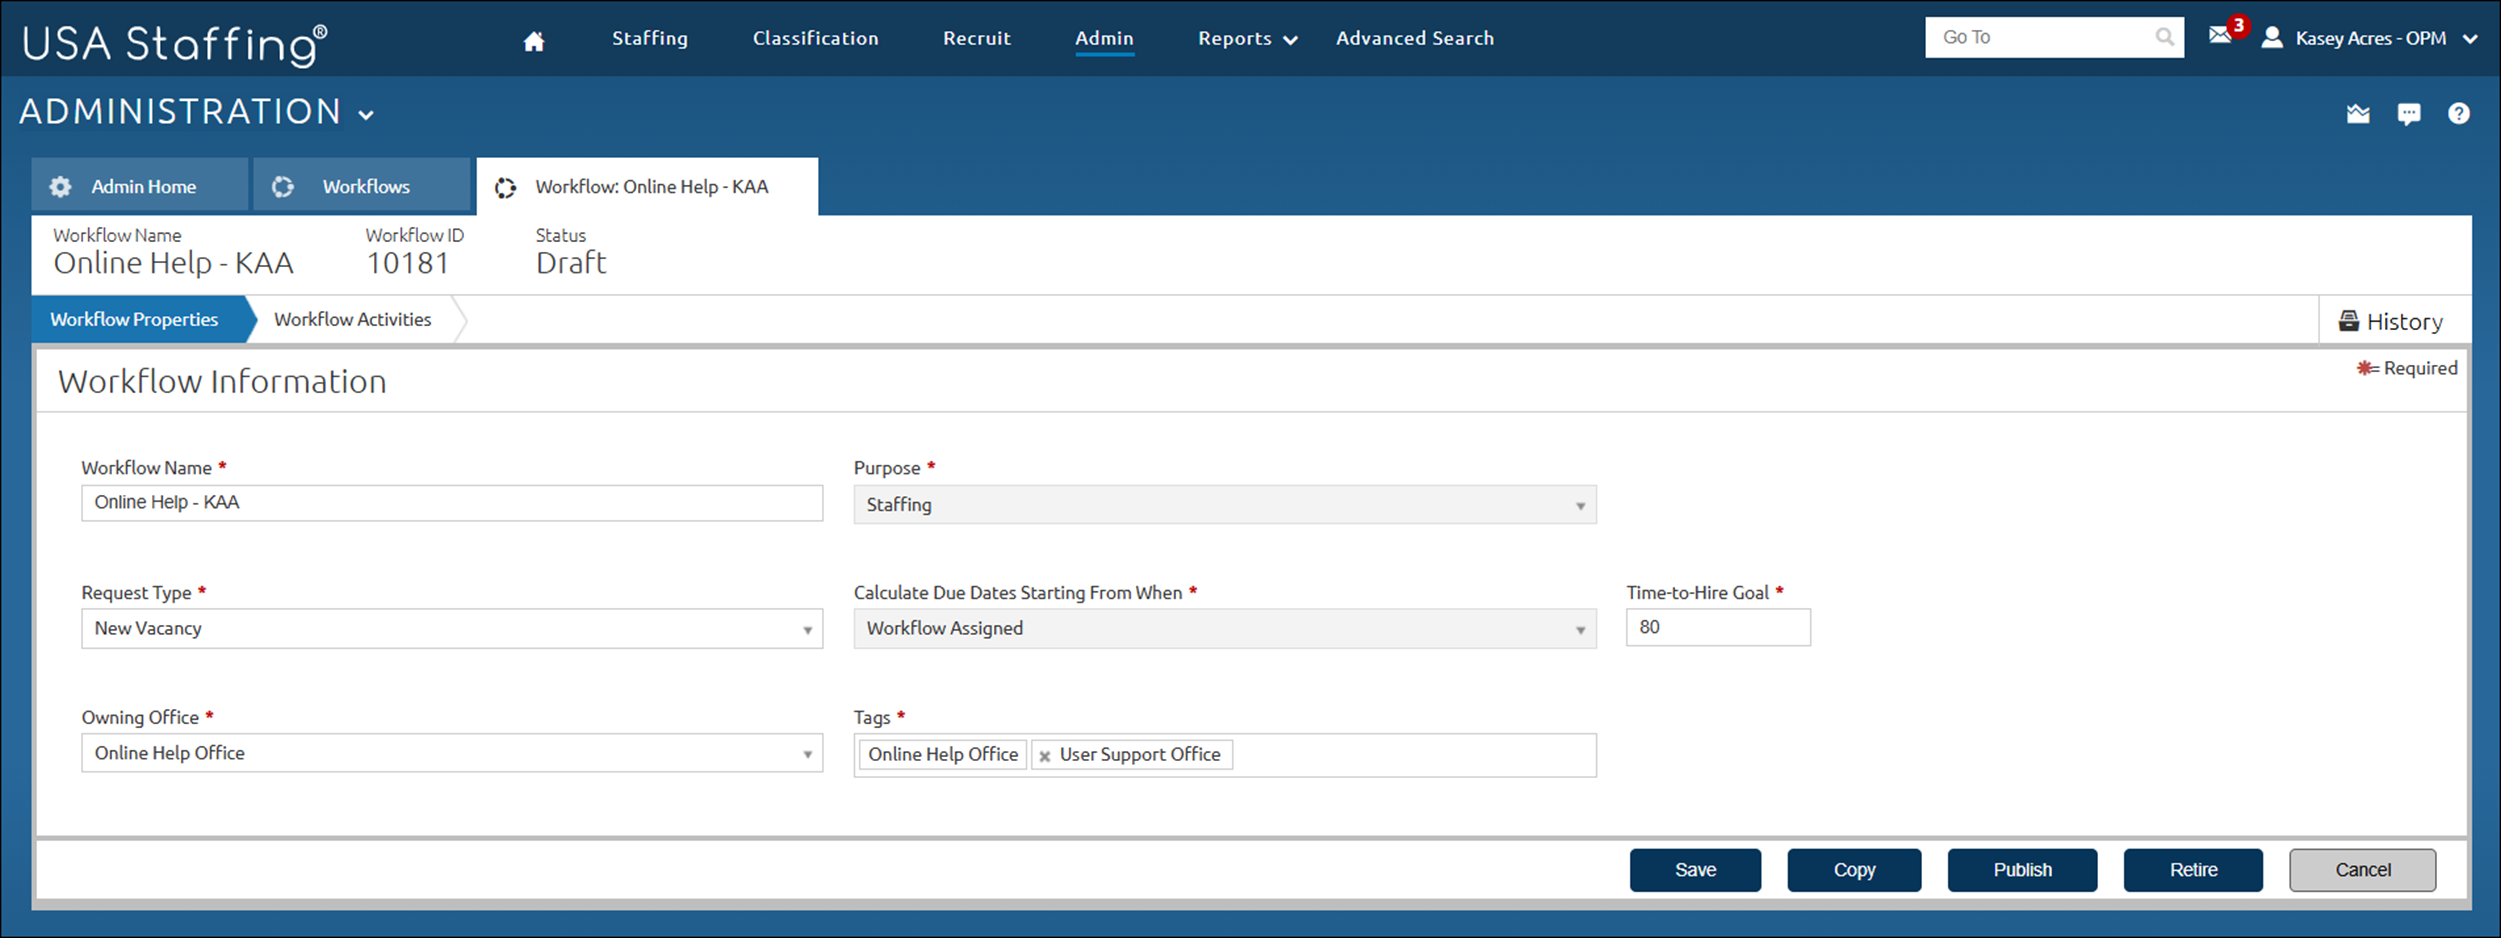Viewport: 2501px width, 938px height.
Task: Select the life-ring icon on the Workflows tab
Action: (283, 186)
